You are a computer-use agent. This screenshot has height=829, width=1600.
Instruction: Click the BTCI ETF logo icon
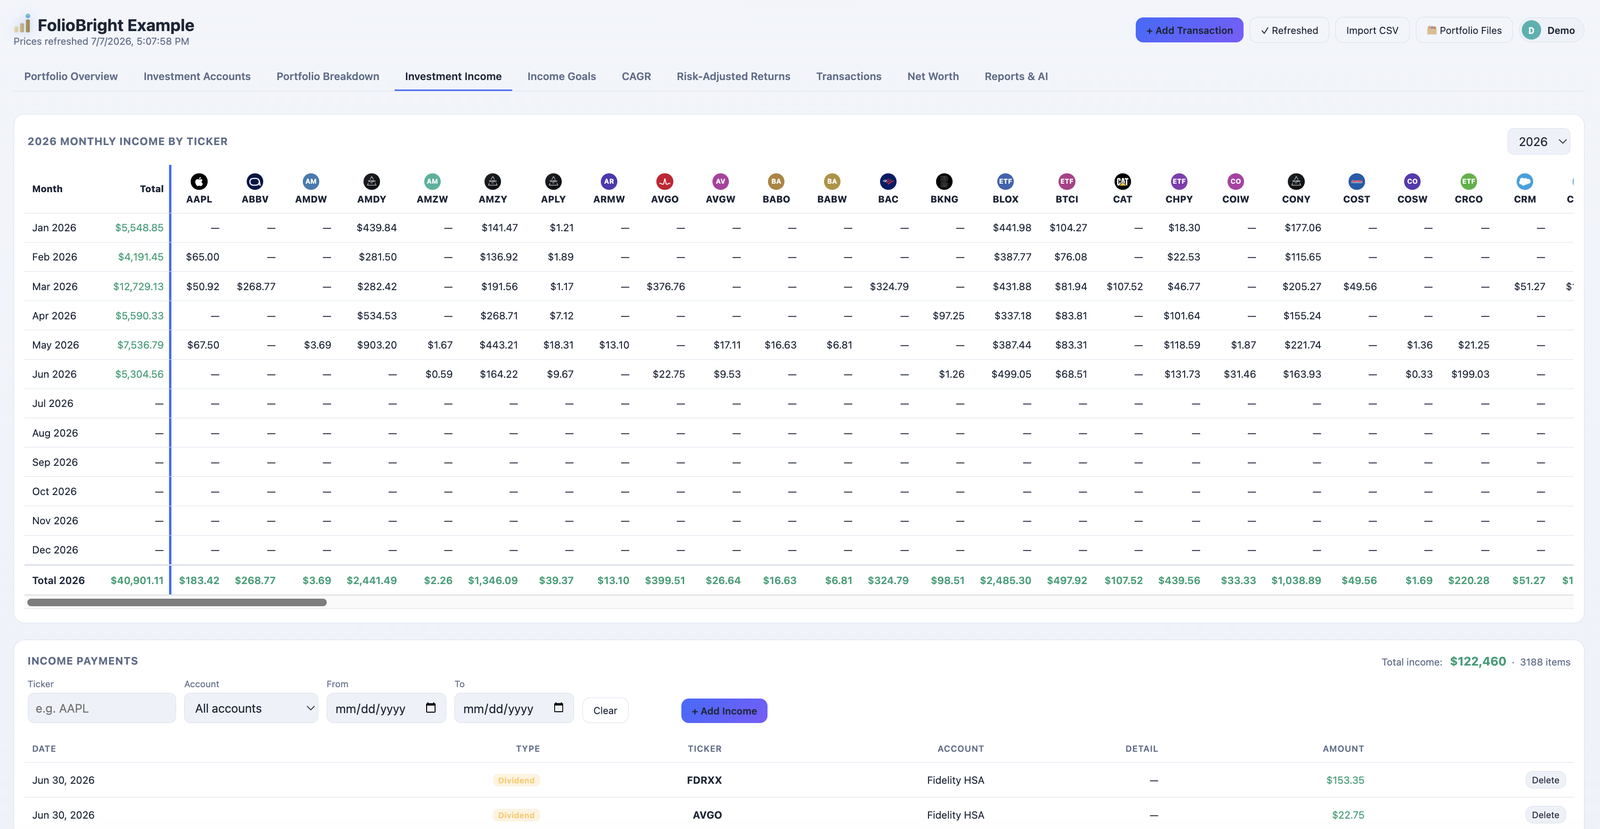coord(1067,181)
